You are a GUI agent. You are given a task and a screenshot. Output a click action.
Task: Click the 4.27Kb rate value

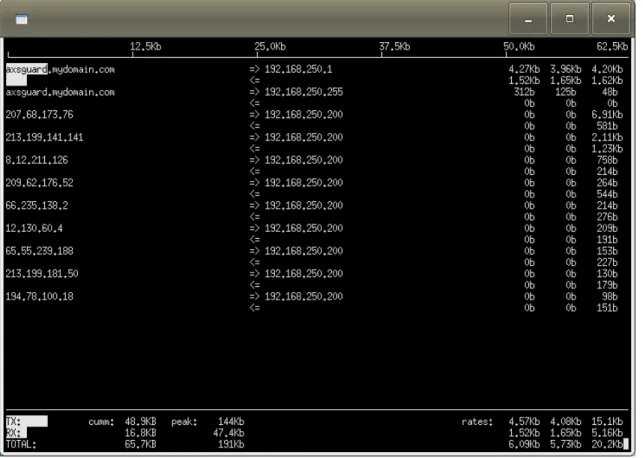(x=524, y=69)
